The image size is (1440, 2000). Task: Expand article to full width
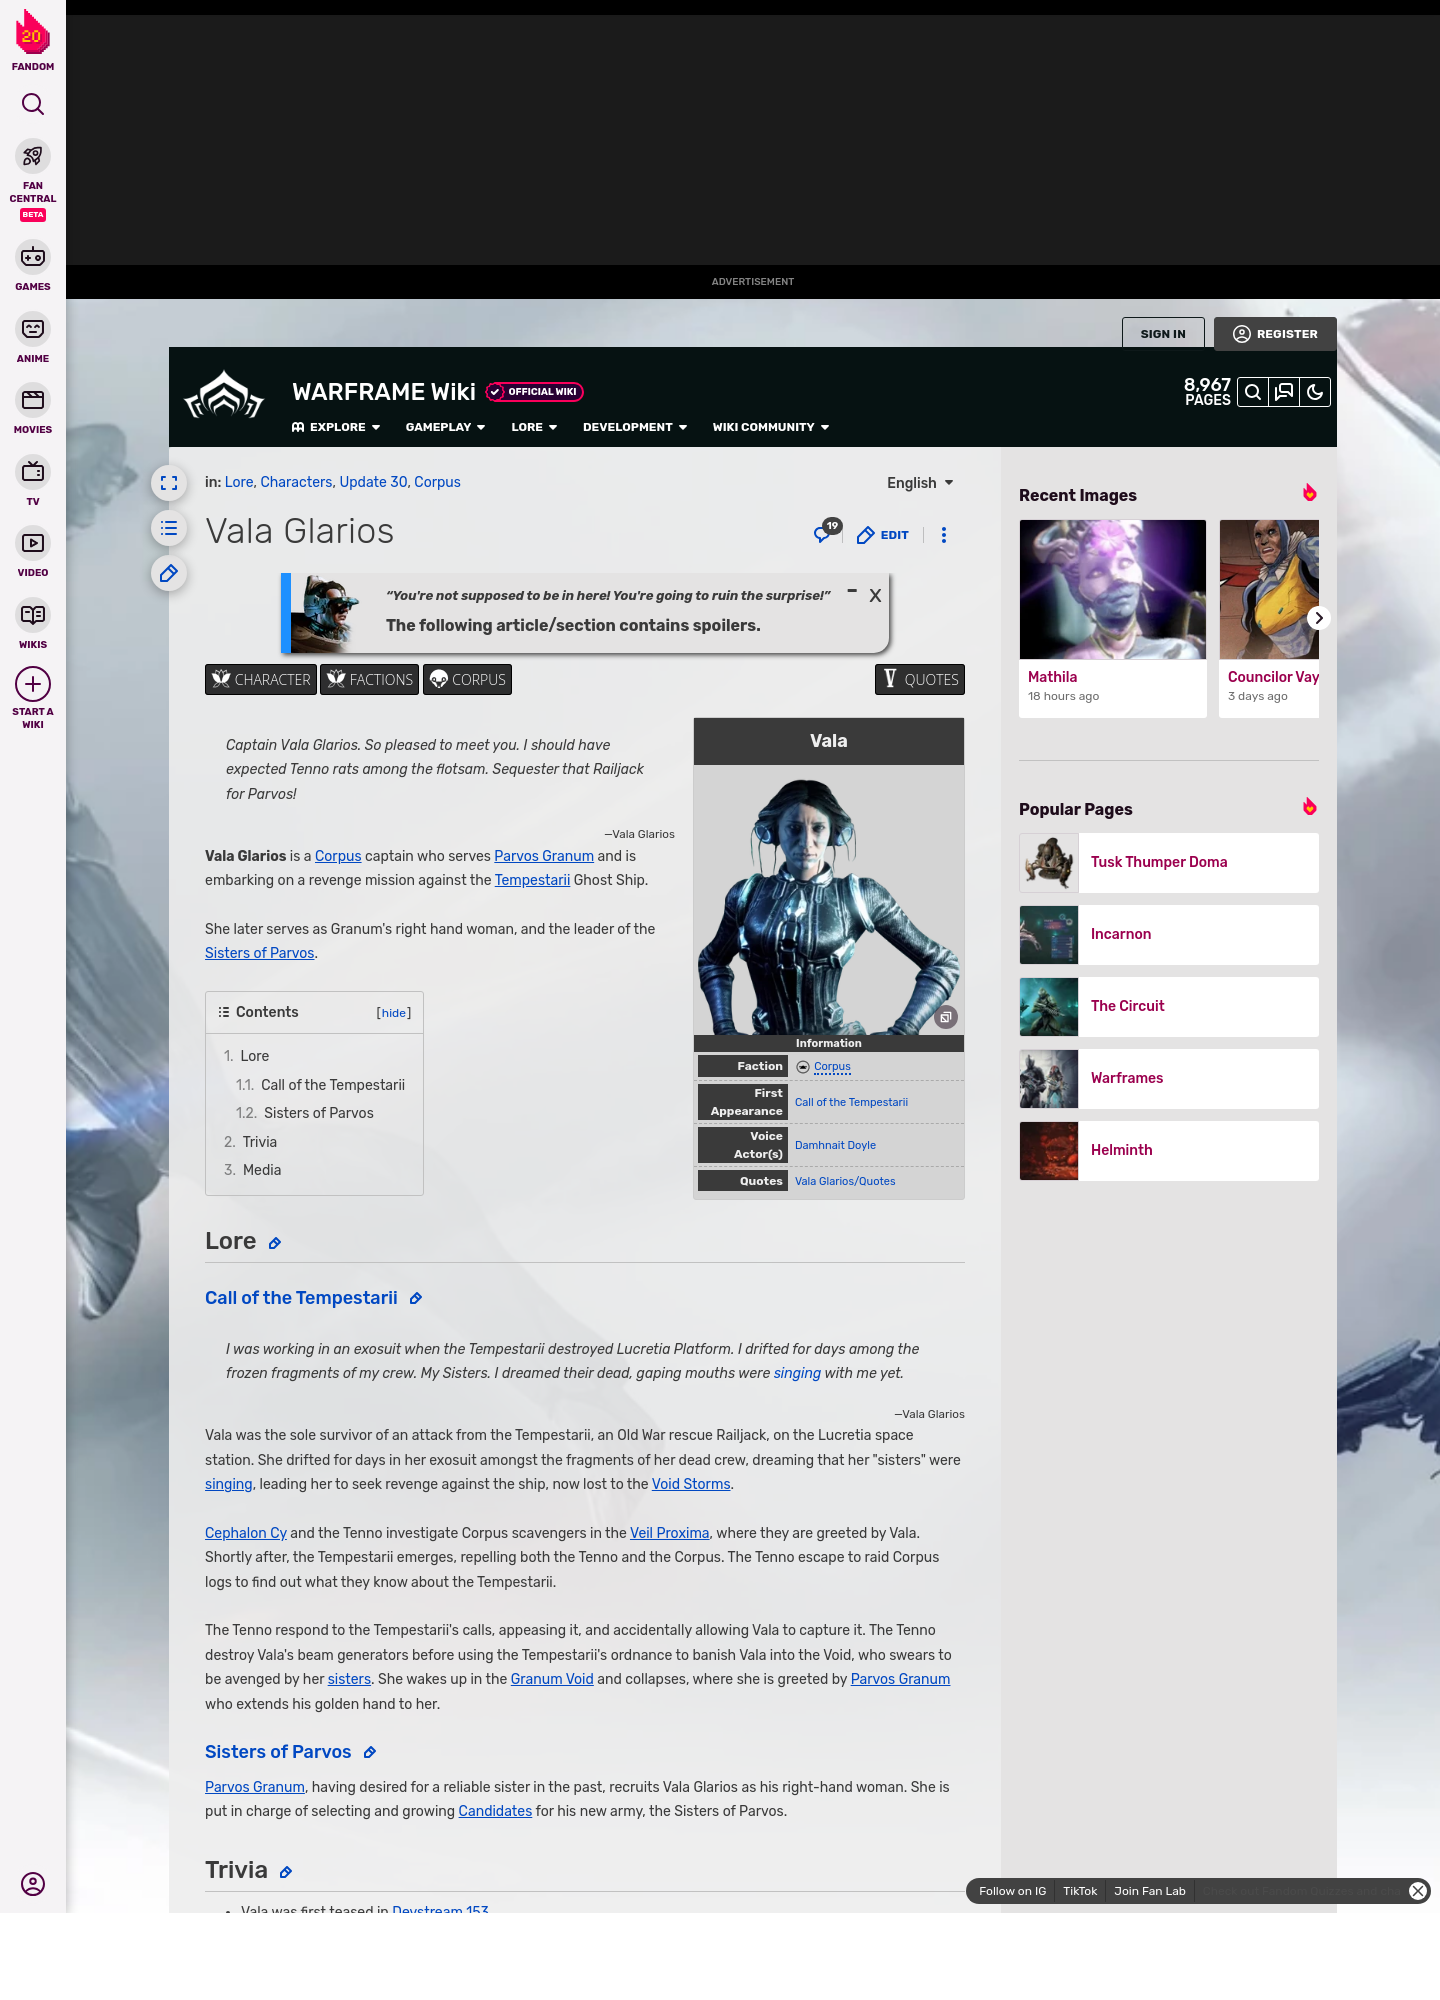tap(169, 483)
